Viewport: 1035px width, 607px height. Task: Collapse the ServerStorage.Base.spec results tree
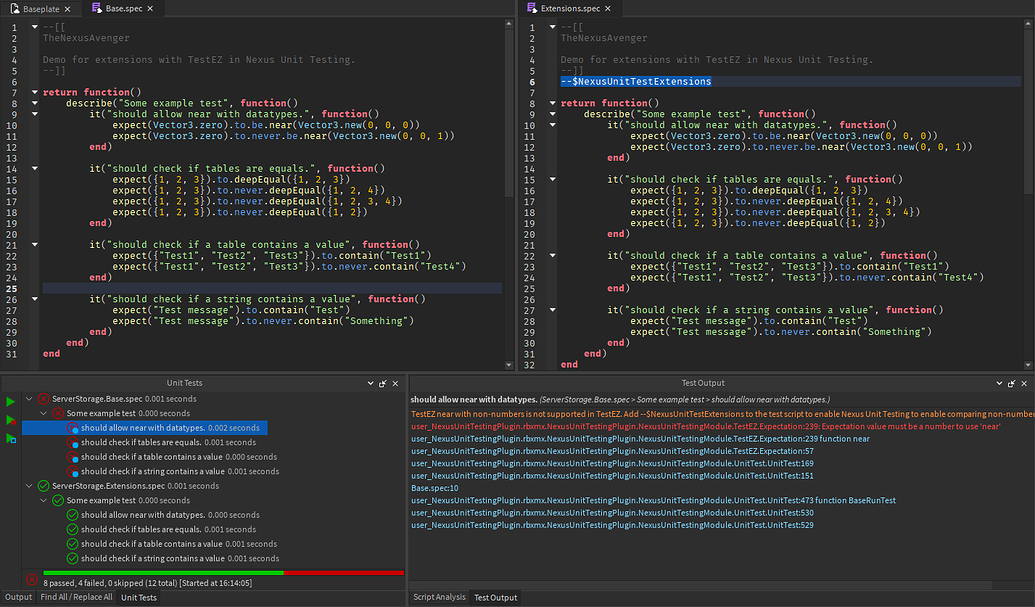pyautogui.click(x=28, y=398)
